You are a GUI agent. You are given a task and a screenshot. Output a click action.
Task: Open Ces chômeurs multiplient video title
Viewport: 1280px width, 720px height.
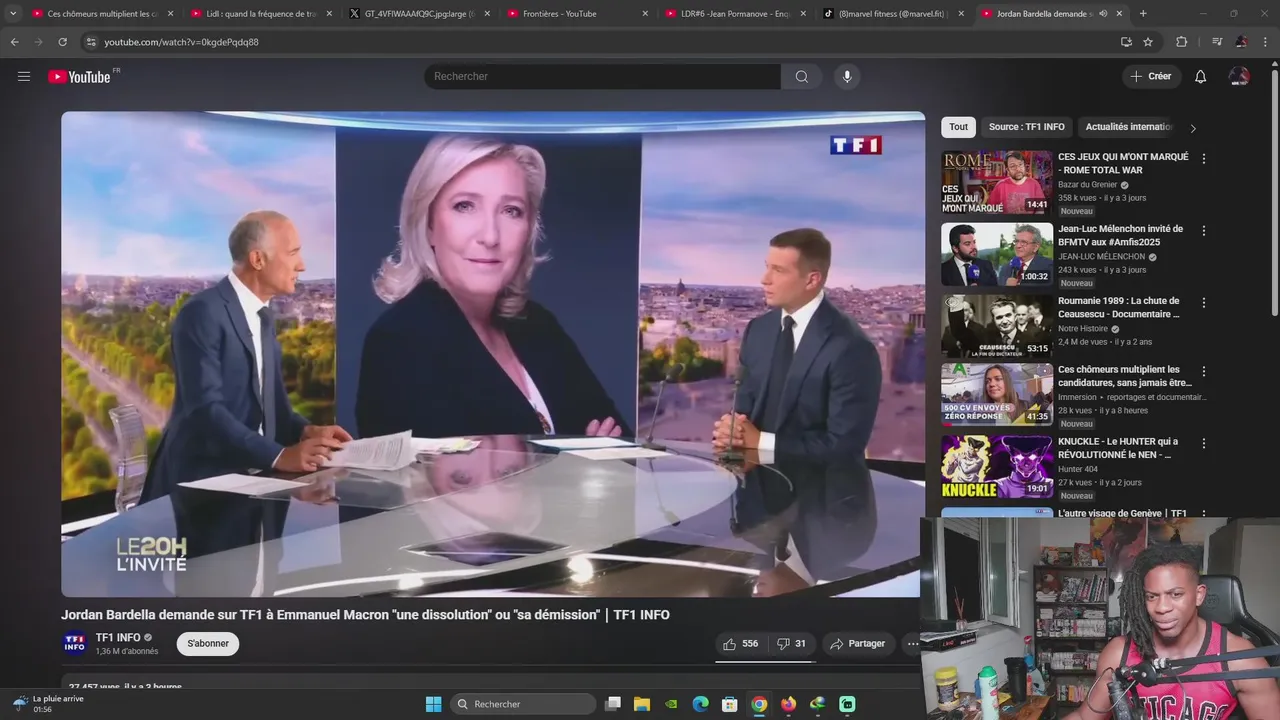click(1125, 376)
